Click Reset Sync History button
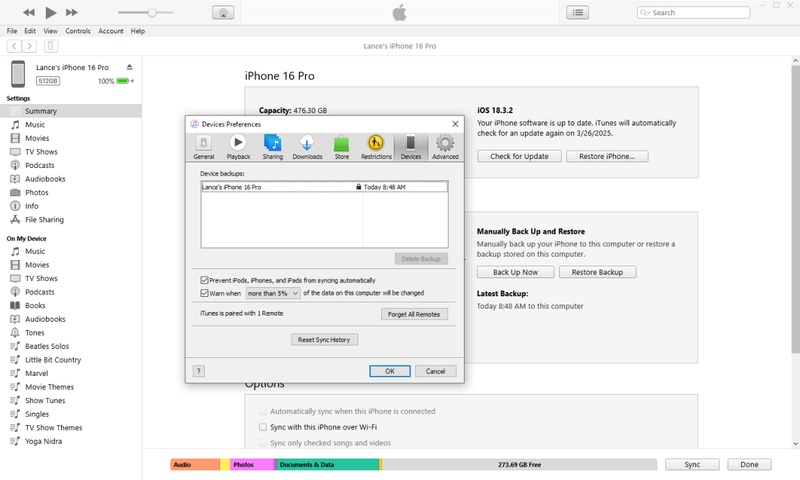Viewport: 800px width, 480px height. click(324, 340)
